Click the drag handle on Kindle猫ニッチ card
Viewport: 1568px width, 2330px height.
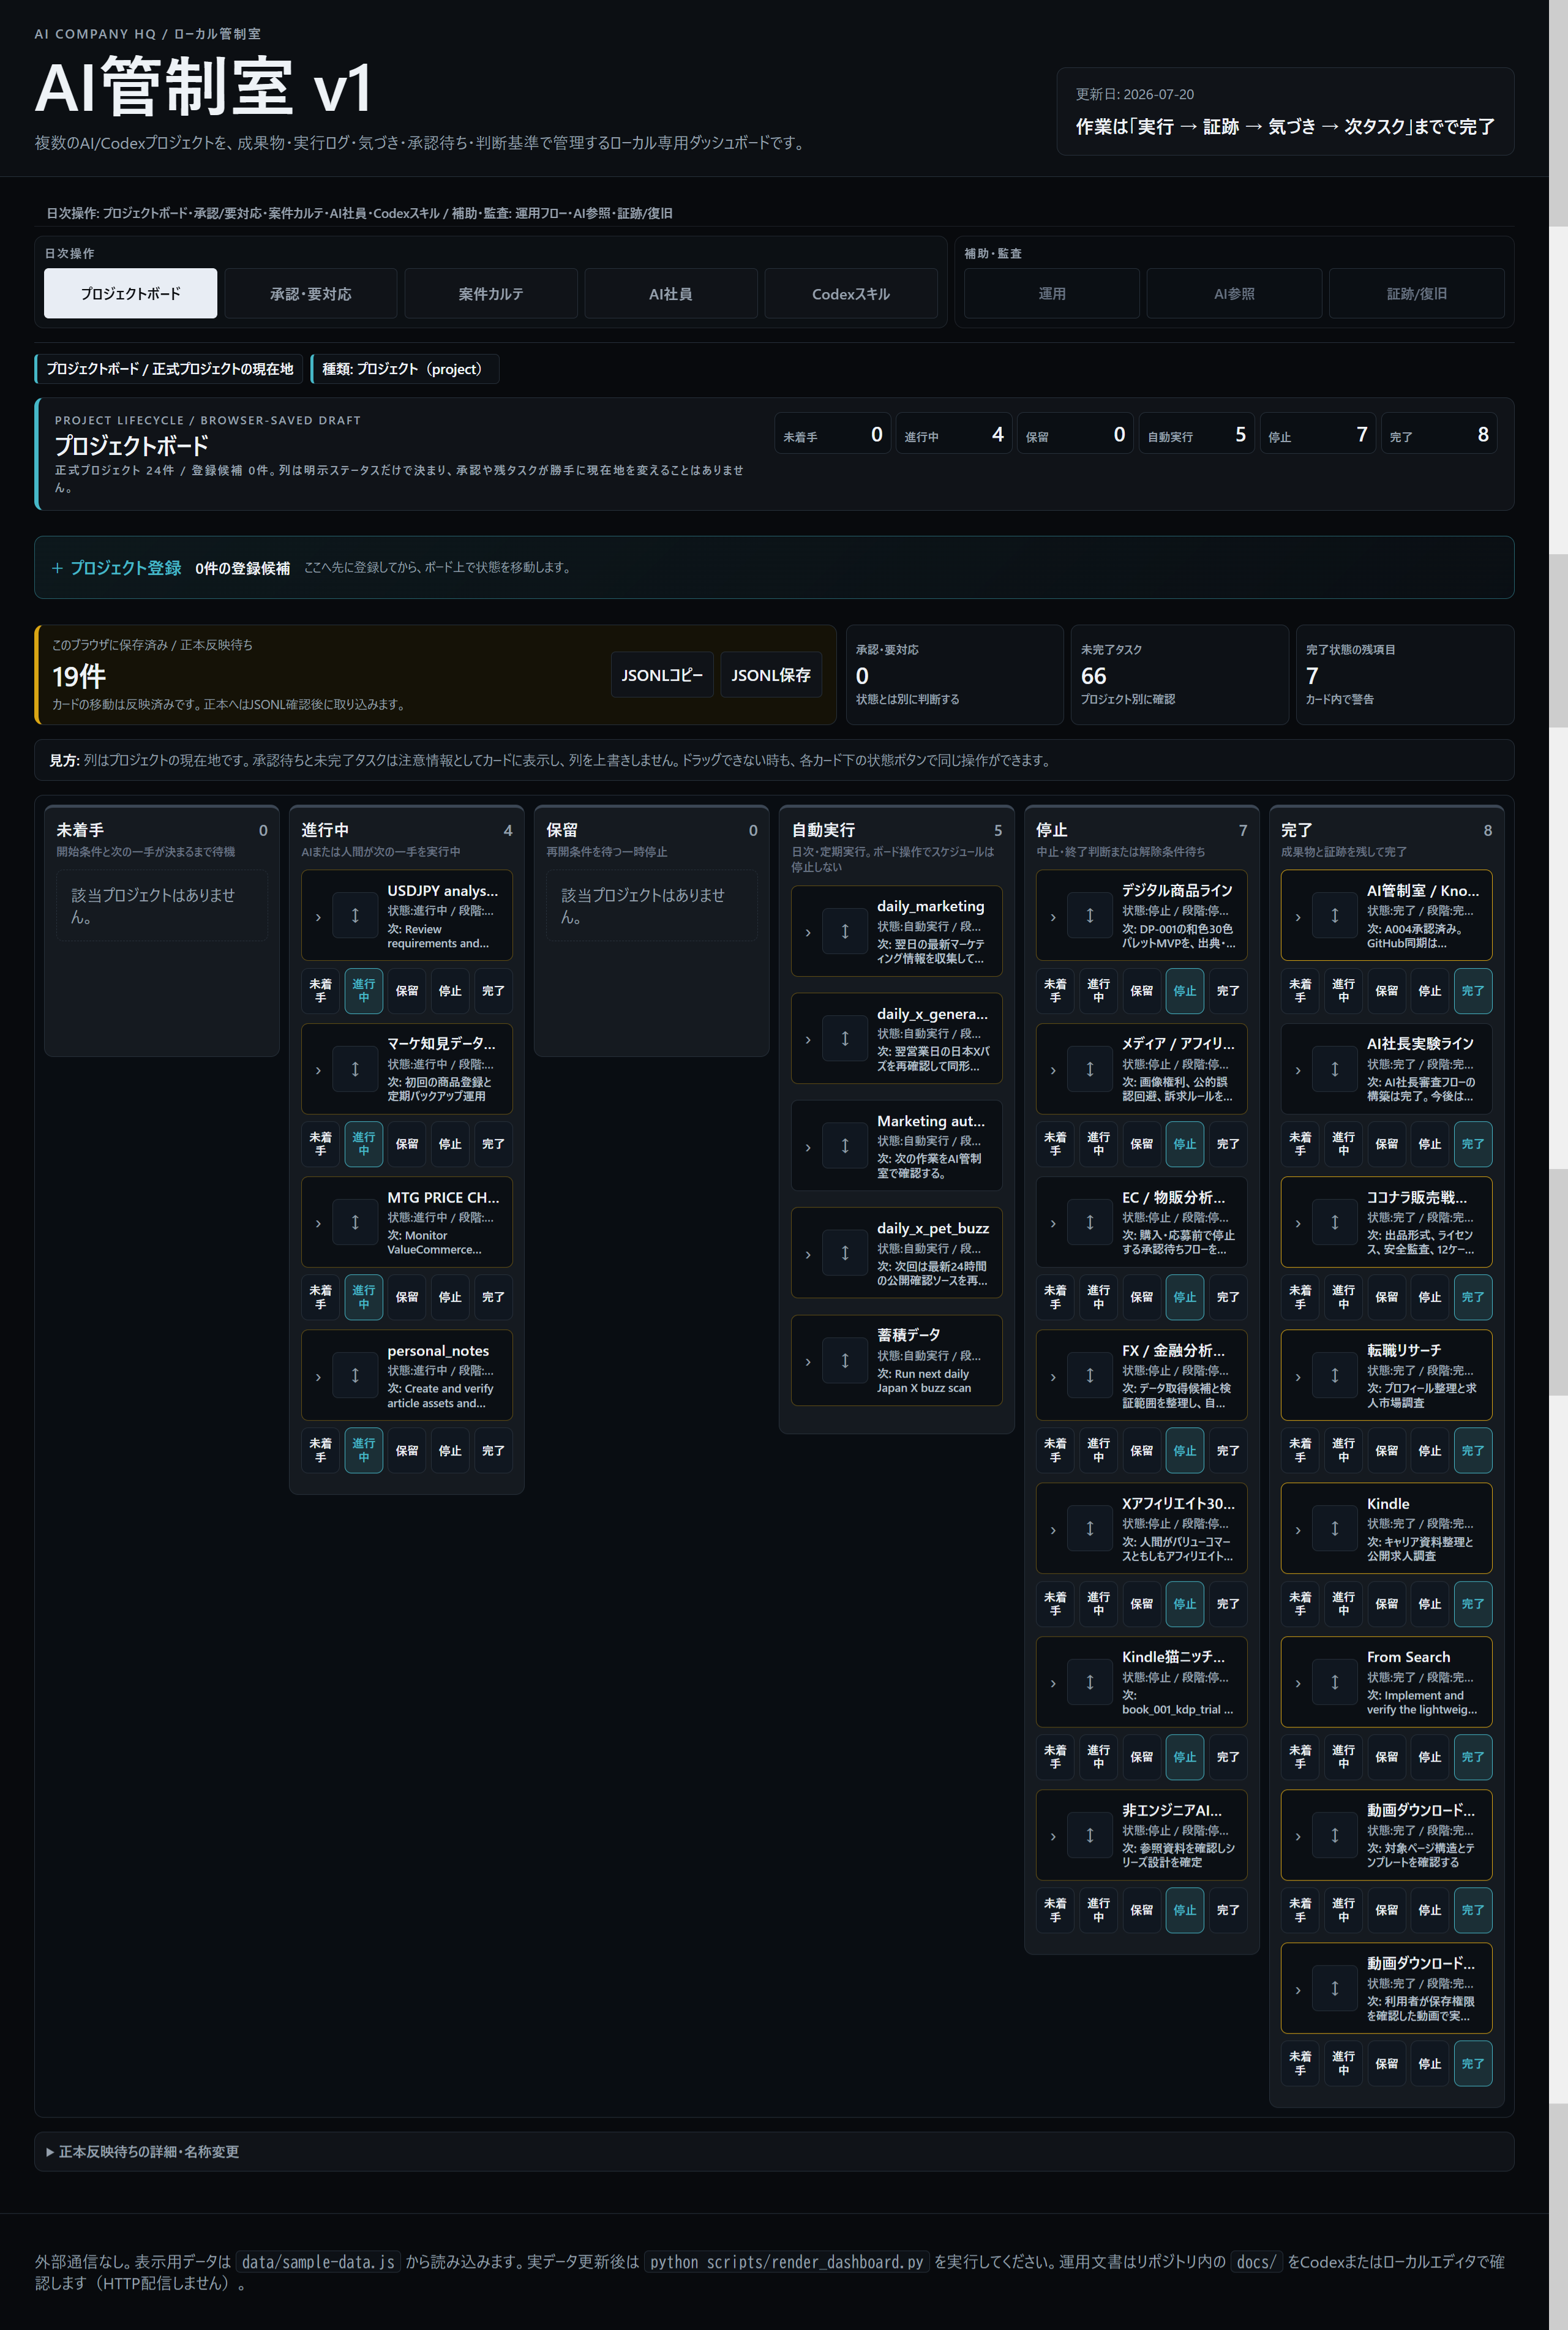pos(1090,1682)
